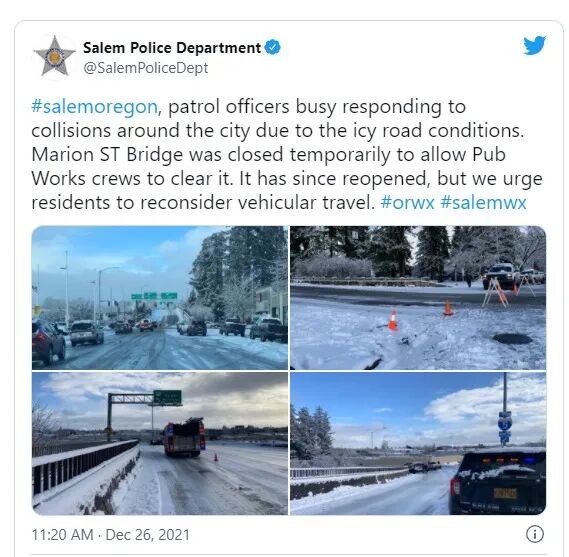Open the #orwx hashtag

[407, 202]
